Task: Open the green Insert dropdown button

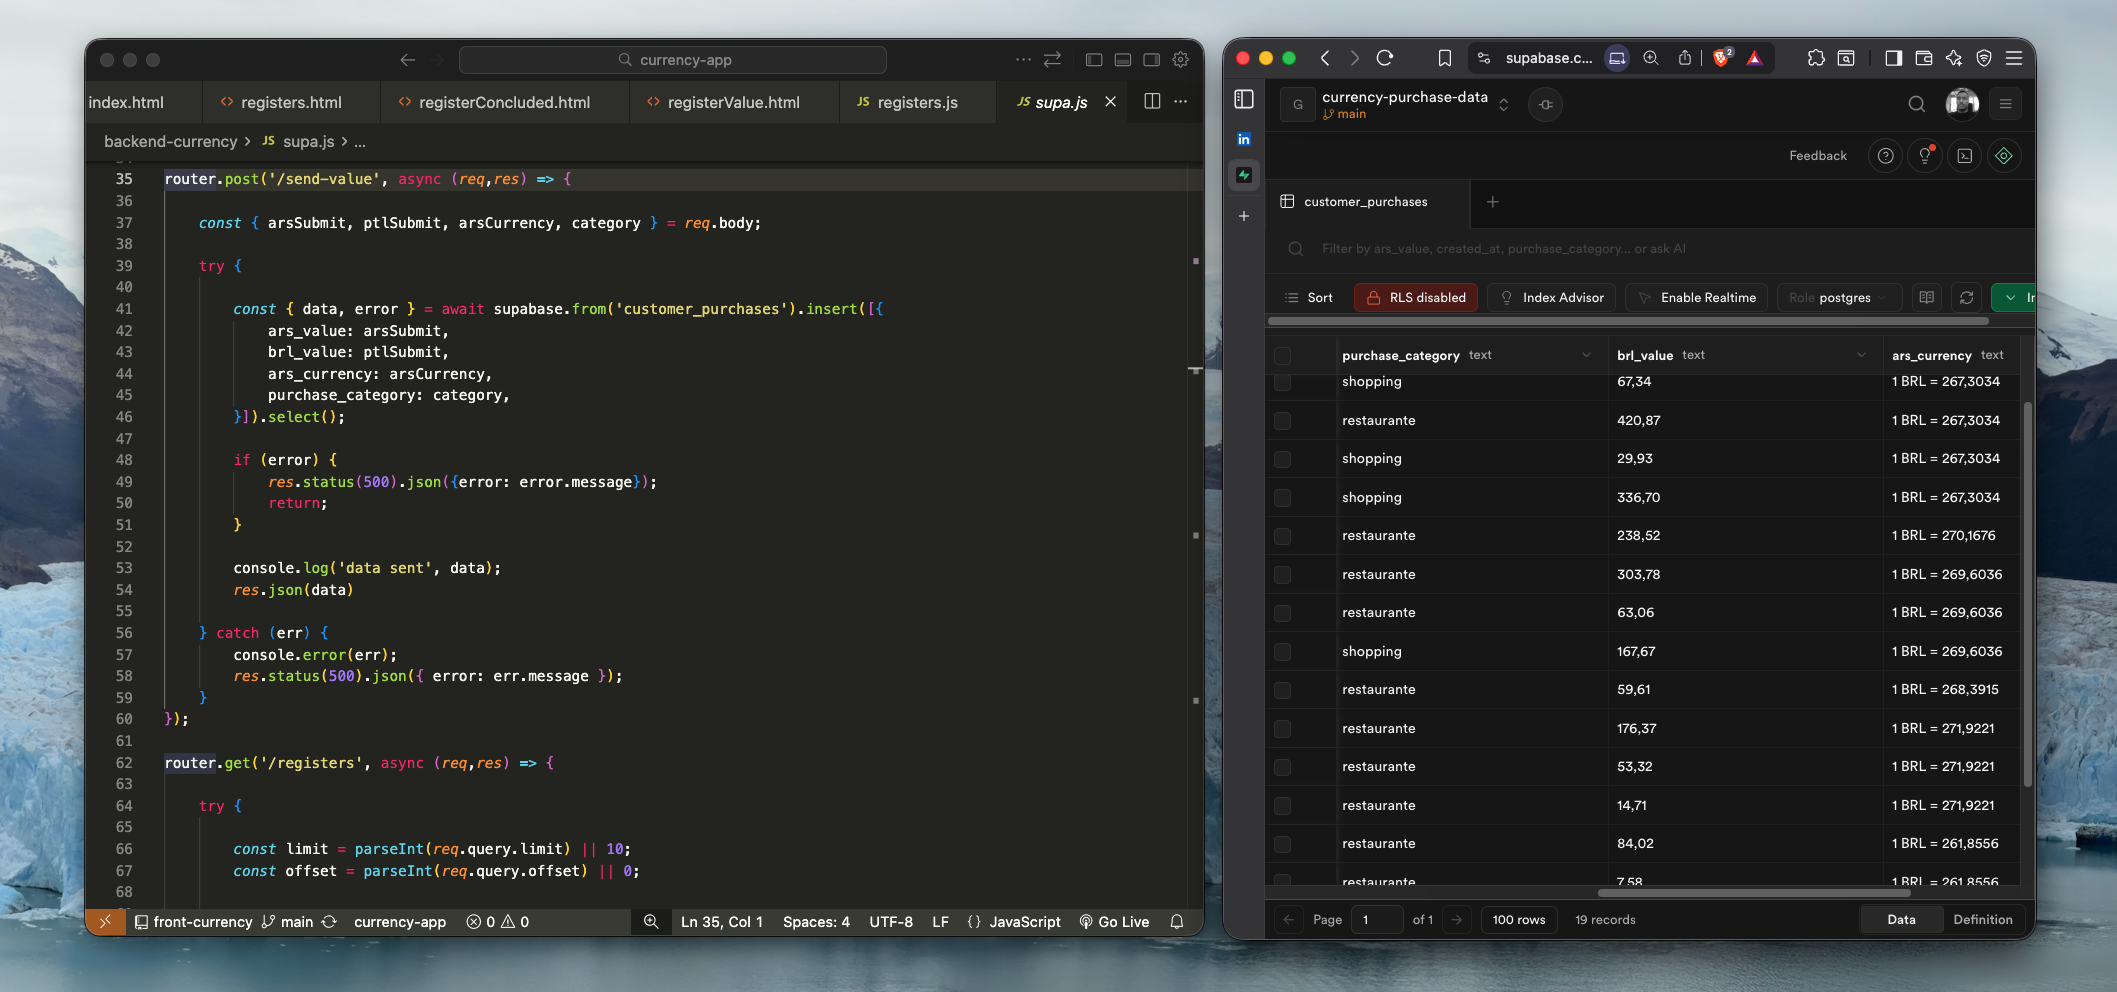Action: [2014, 298]
